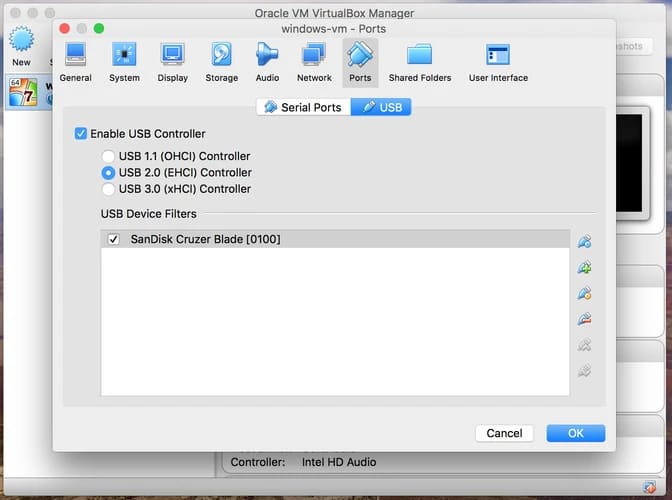The image size is (672, 500).
Task: Move USB filter up icon
Action: (x=585, y=344)
